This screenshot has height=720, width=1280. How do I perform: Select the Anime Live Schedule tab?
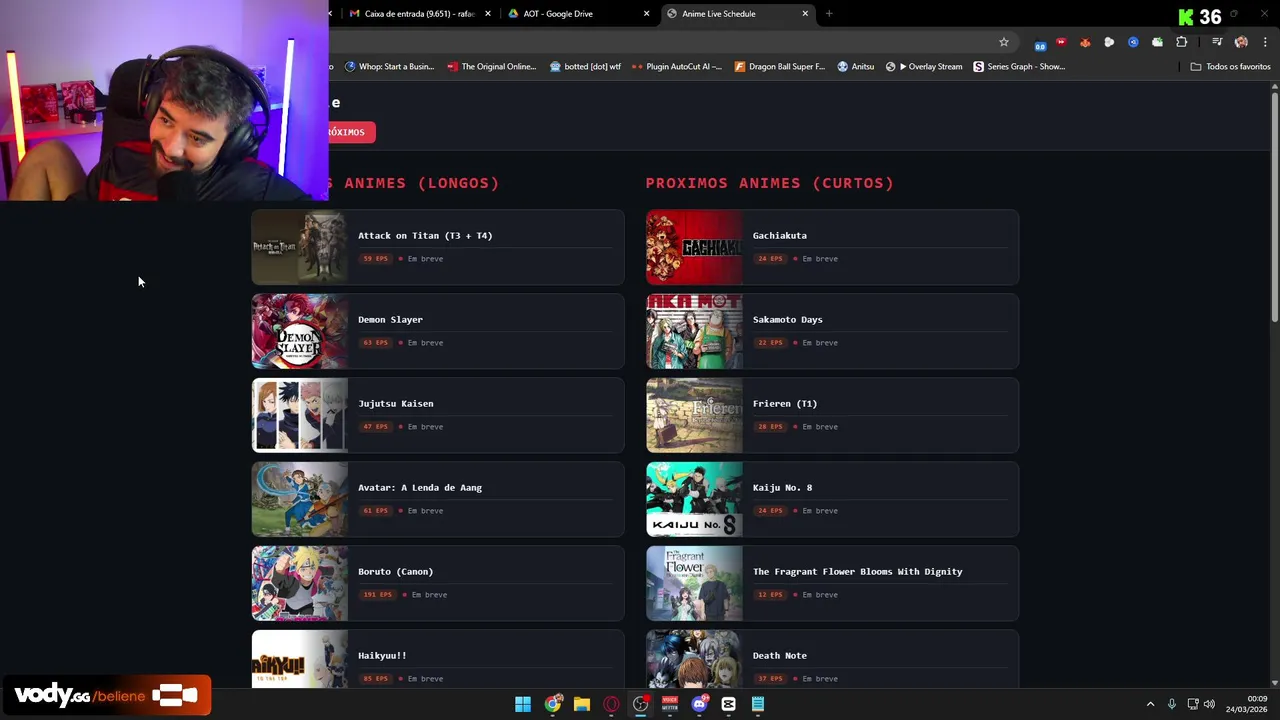click(x=737, y=14)
